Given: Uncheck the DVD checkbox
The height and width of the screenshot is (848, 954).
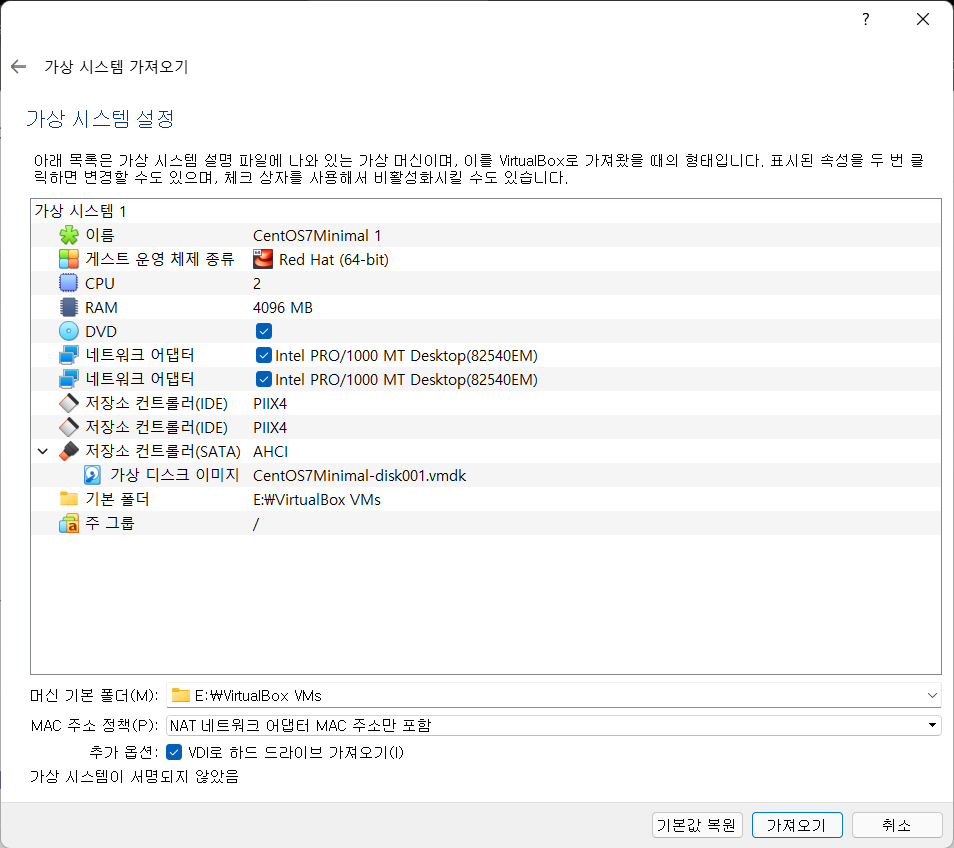Looking at the screenshot, I should pos(263,332).
